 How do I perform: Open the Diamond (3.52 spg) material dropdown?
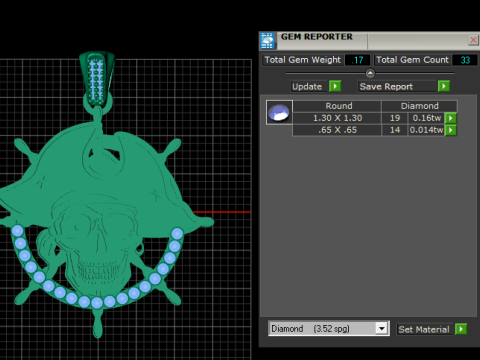point(382,329)
